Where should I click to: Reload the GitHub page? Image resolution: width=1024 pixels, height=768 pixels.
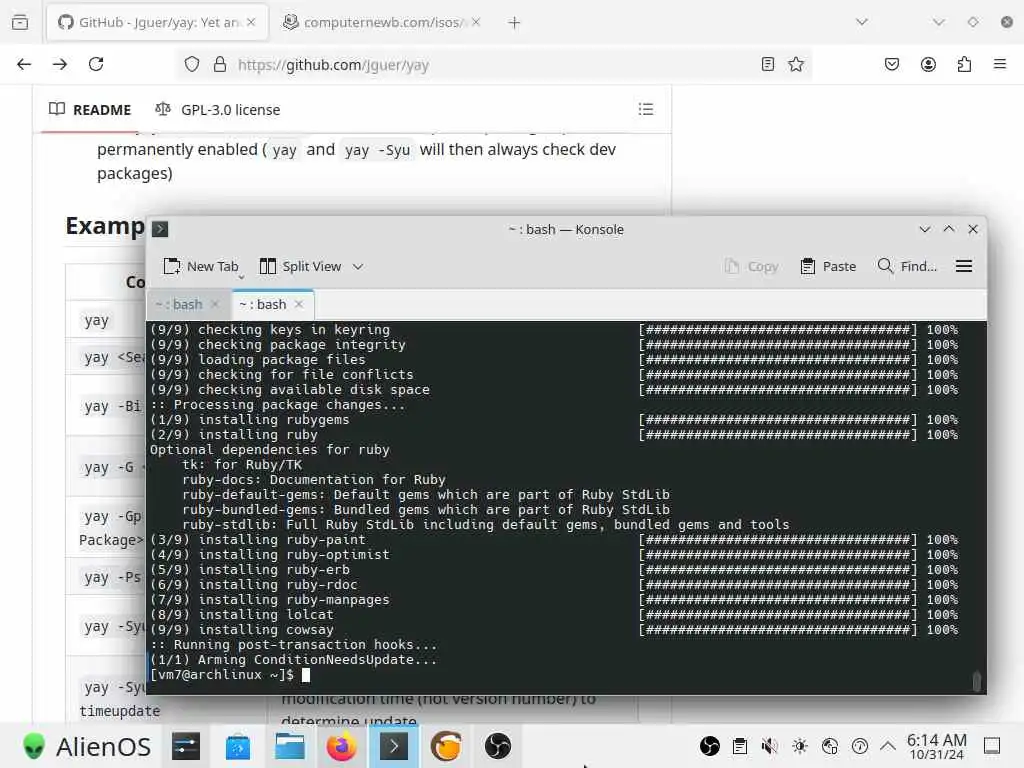click(96, 64)
